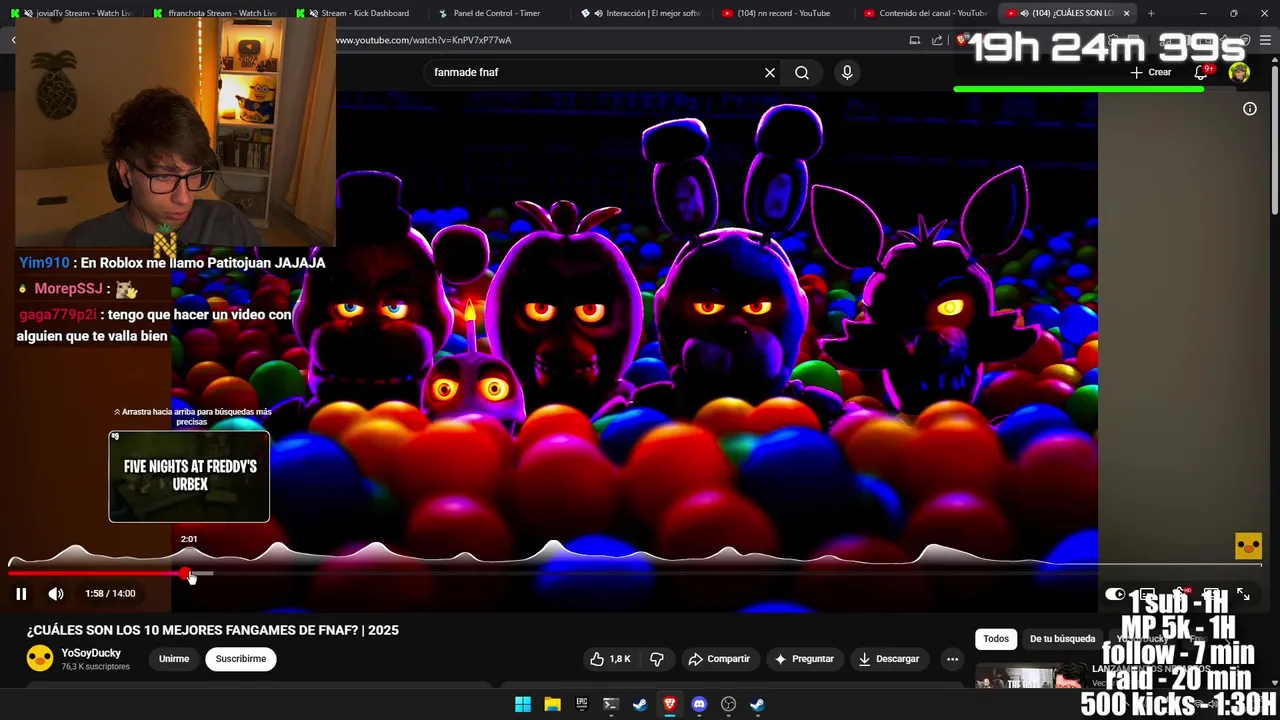This screenshot has width=1280, height=720.
Task: Join channel with Unirme button
Action: click(x=174, y=659)
